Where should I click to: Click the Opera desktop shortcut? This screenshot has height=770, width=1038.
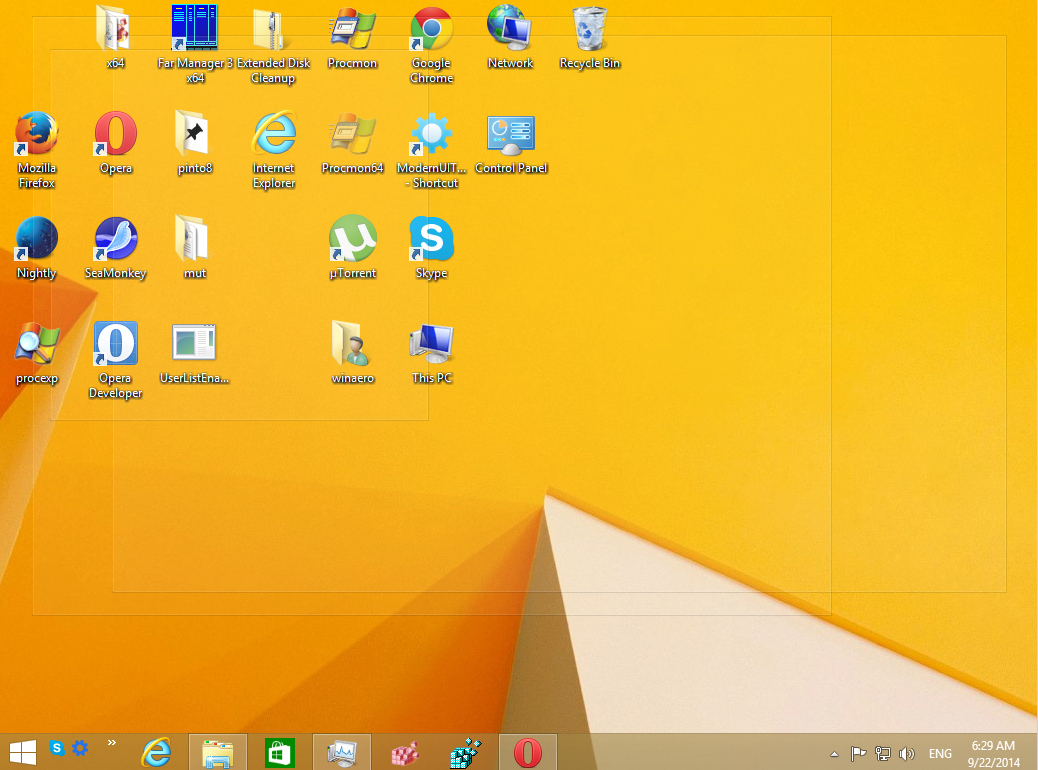116,142
